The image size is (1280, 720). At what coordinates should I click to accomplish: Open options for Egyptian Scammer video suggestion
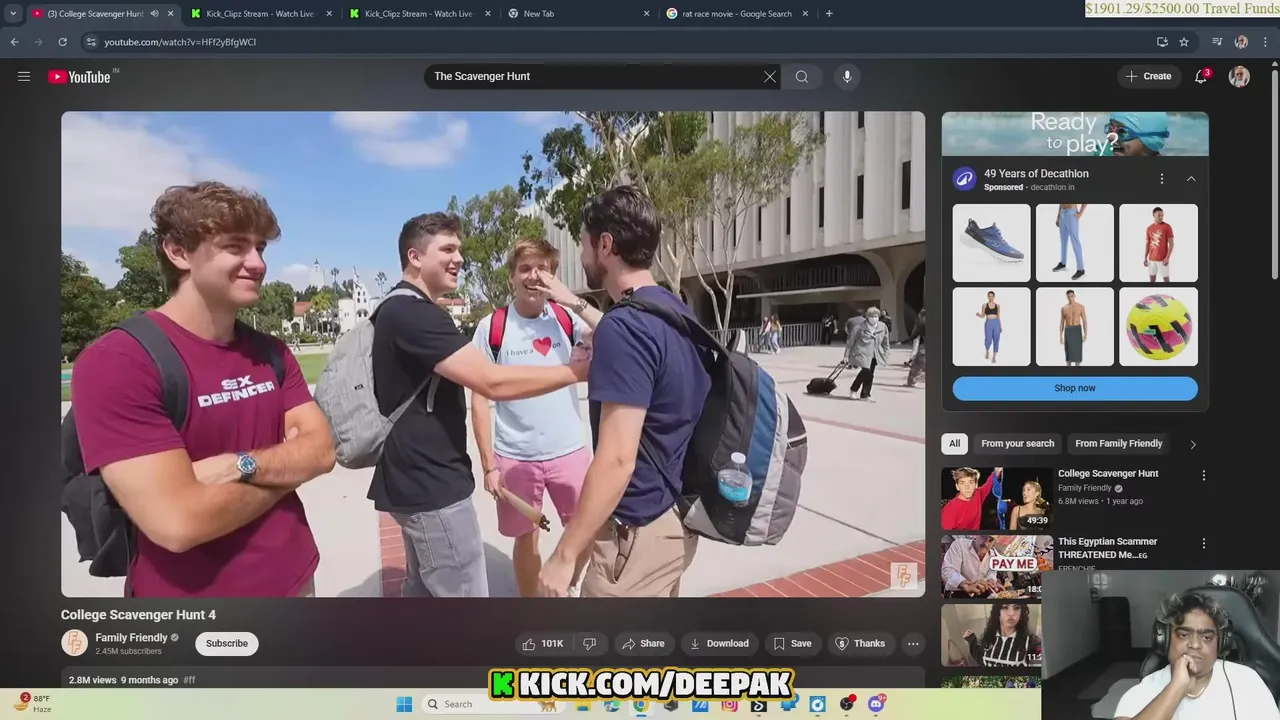tap(1204, 543)
